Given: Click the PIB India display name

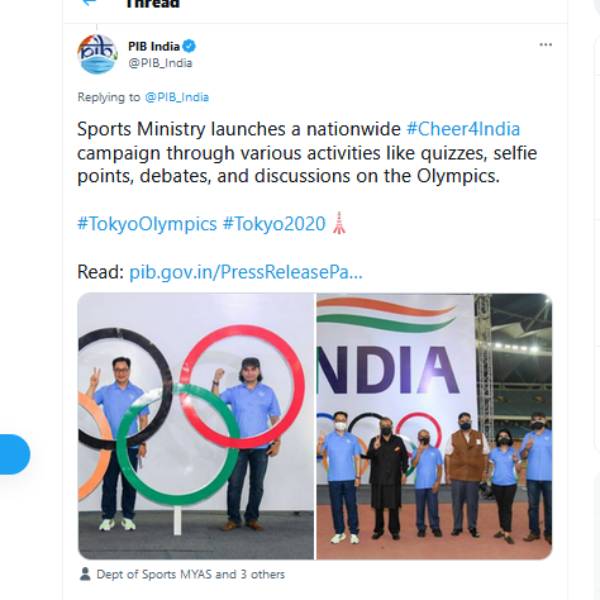Looking at the screenshot, I should point(153,46).
